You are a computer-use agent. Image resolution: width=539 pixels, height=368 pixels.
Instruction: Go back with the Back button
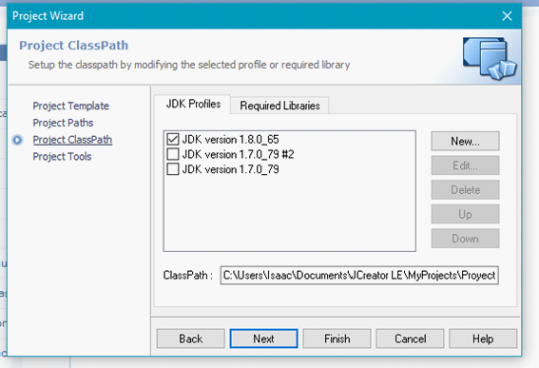point(191,339)
